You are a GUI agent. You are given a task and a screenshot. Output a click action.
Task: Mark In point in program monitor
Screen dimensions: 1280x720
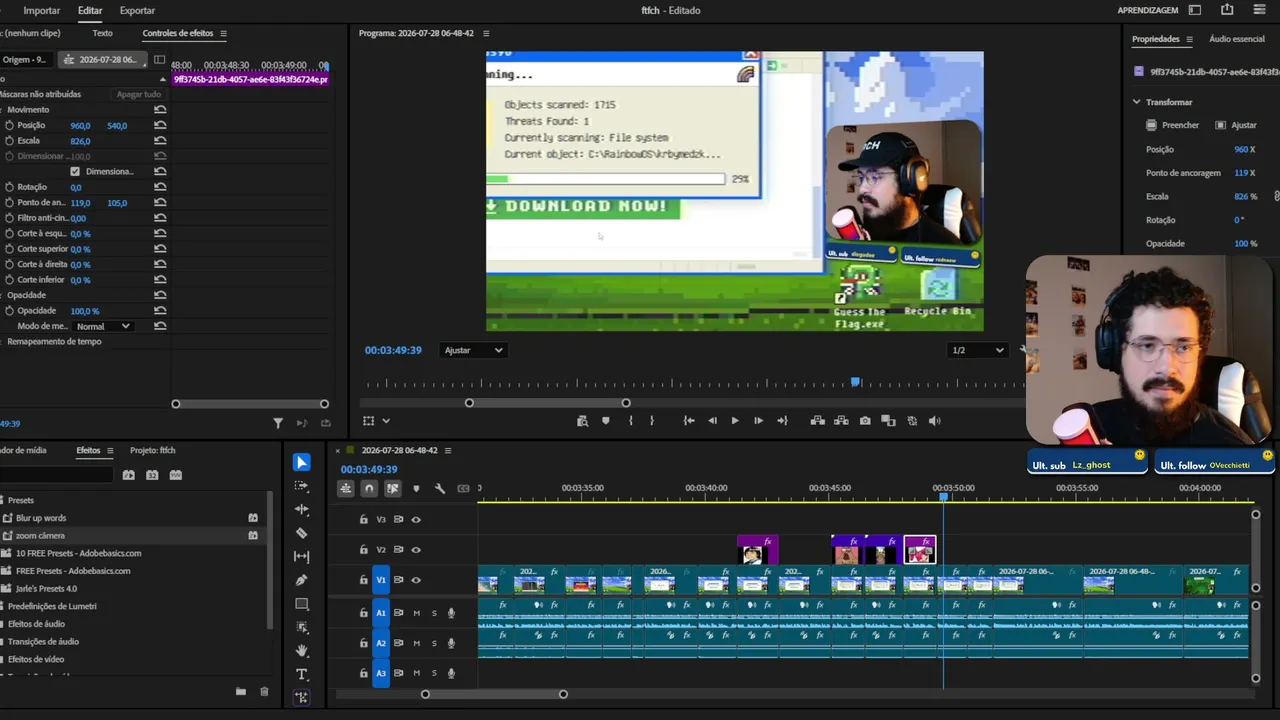pos(630,421)
